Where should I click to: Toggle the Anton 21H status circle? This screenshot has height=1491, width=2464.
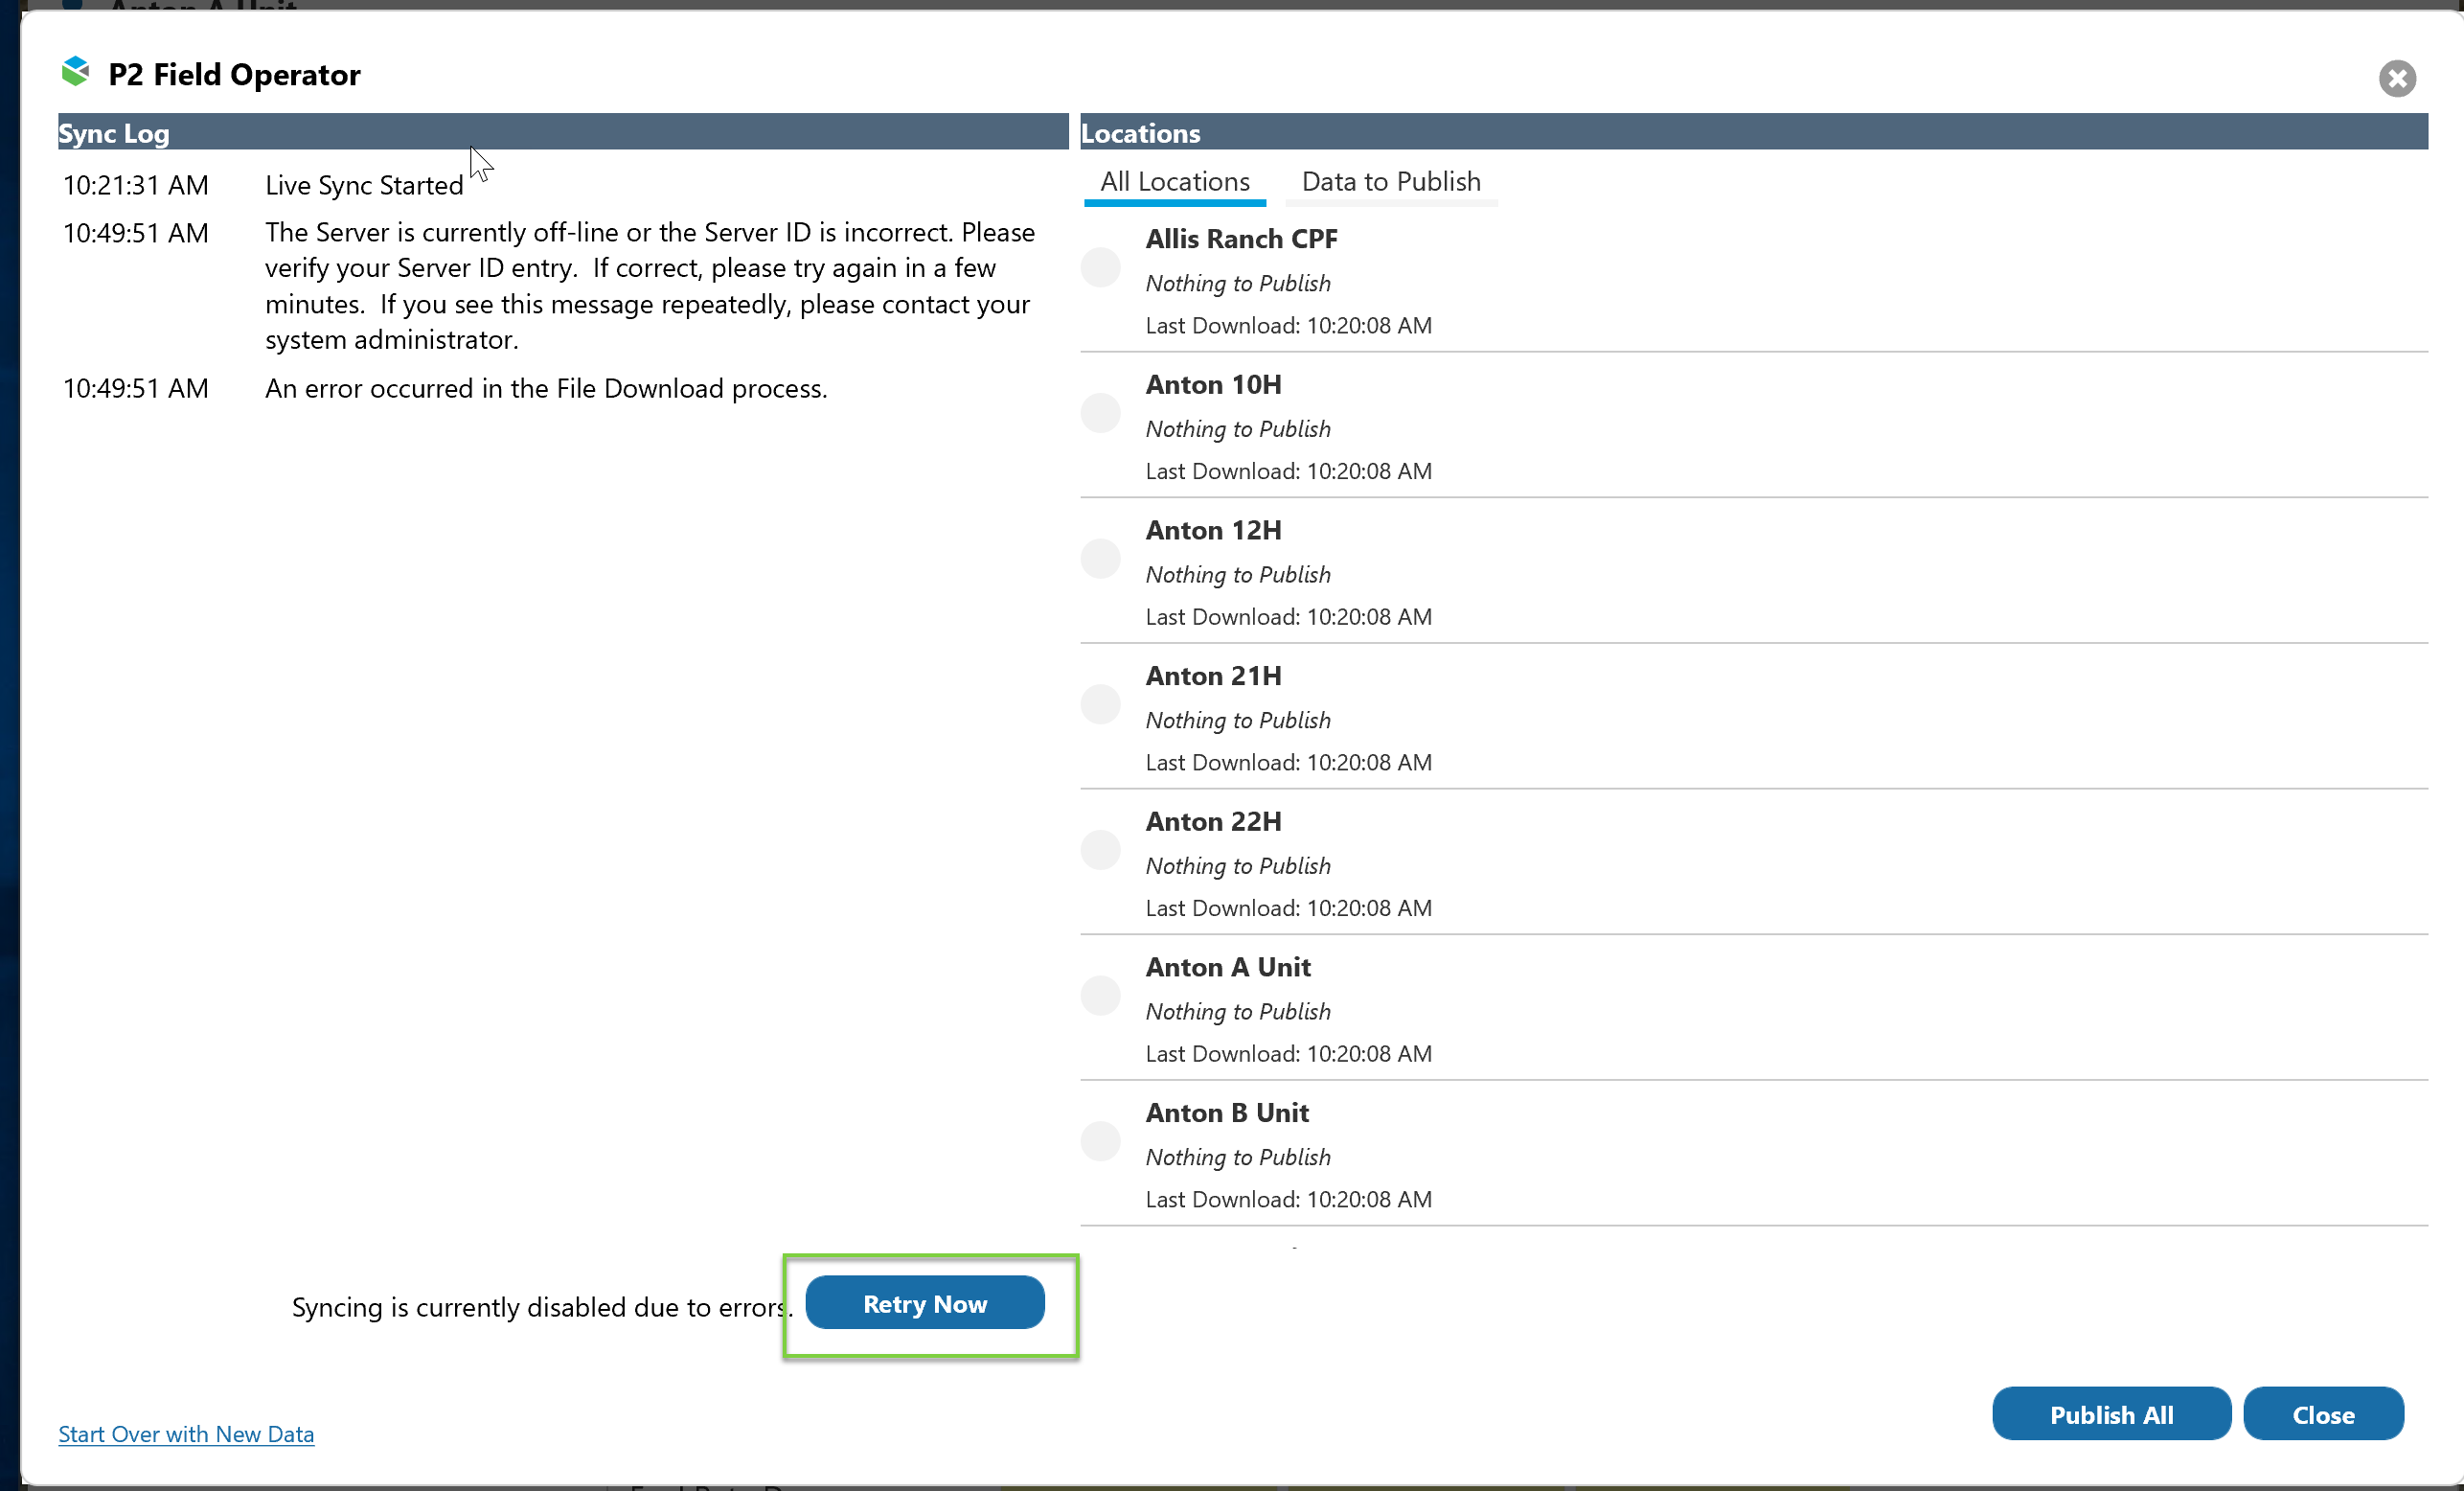tap(1100, 704)
